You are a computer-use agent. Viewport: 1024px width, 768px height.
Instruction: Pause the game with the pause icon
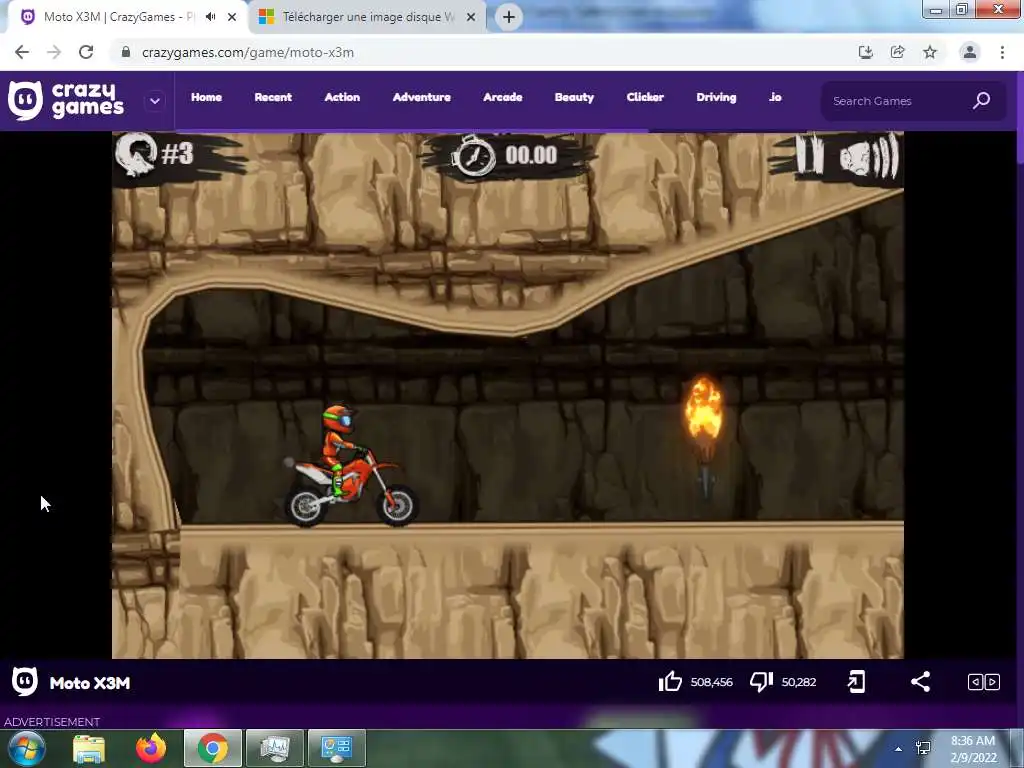point(809,155)
